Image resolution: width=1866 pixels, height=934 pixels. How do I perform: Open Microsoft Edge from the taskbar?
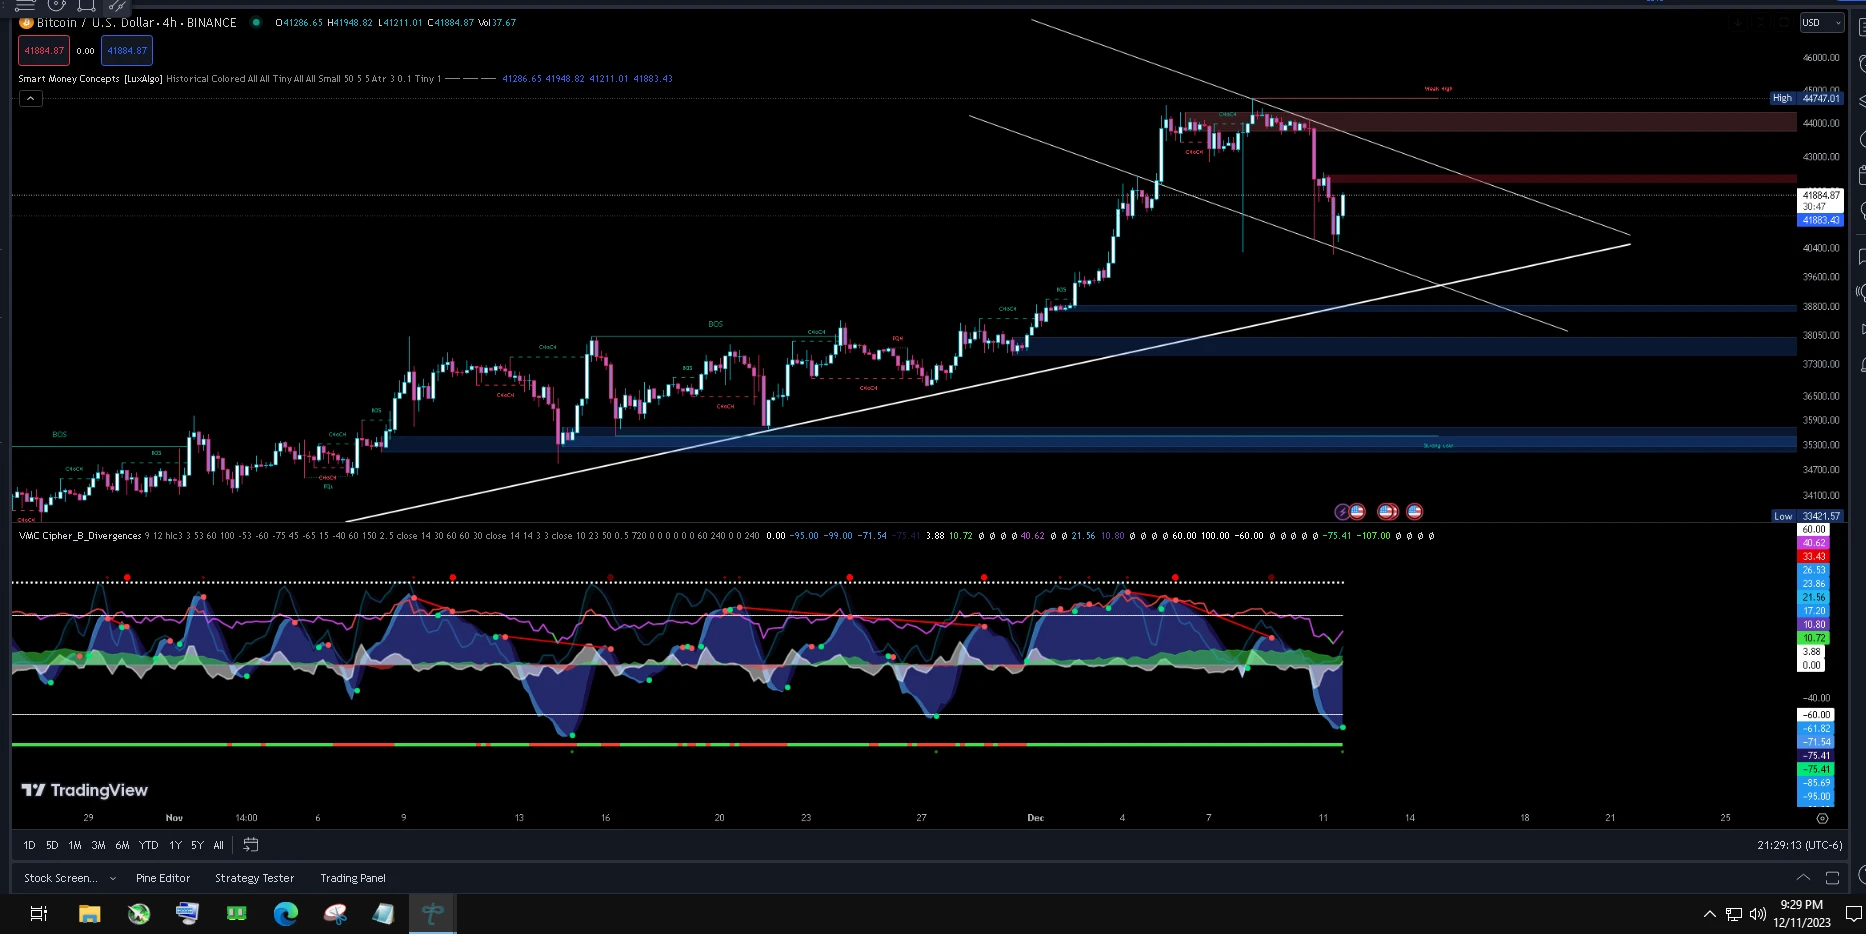coord(286,913)
